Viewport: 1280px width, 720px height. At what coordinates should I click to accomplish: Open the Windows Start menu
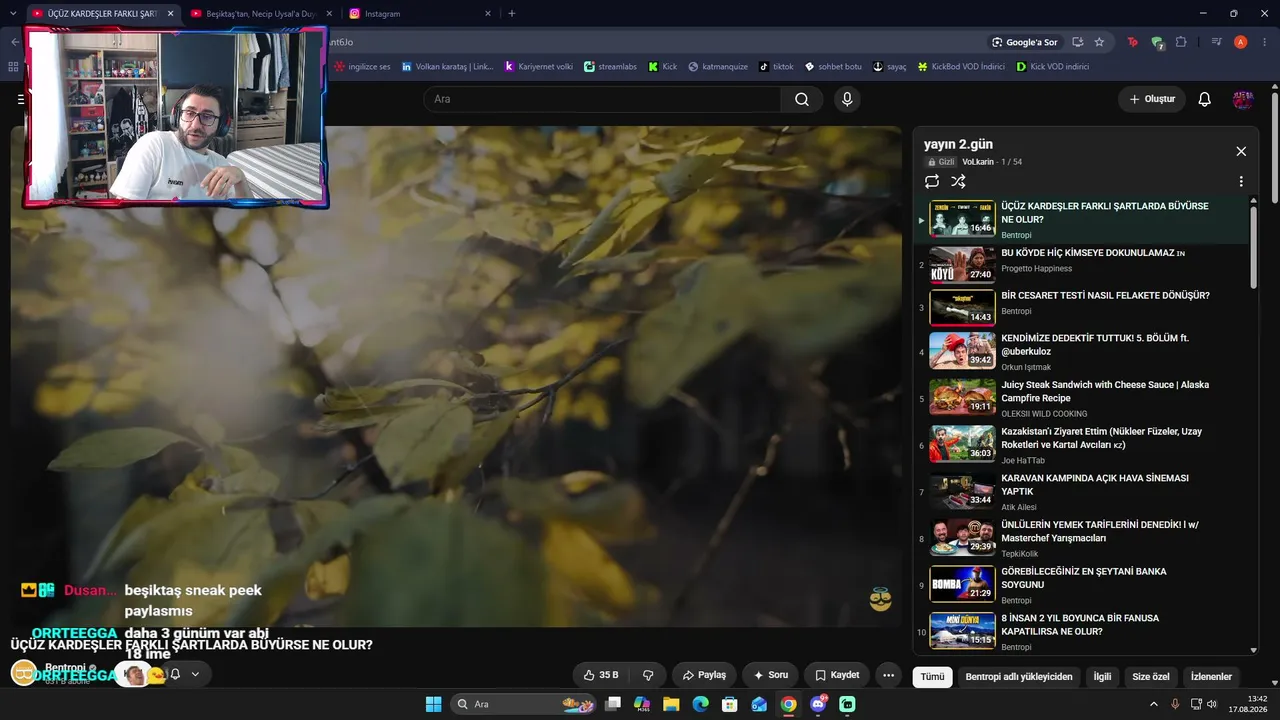coord(433,704)
